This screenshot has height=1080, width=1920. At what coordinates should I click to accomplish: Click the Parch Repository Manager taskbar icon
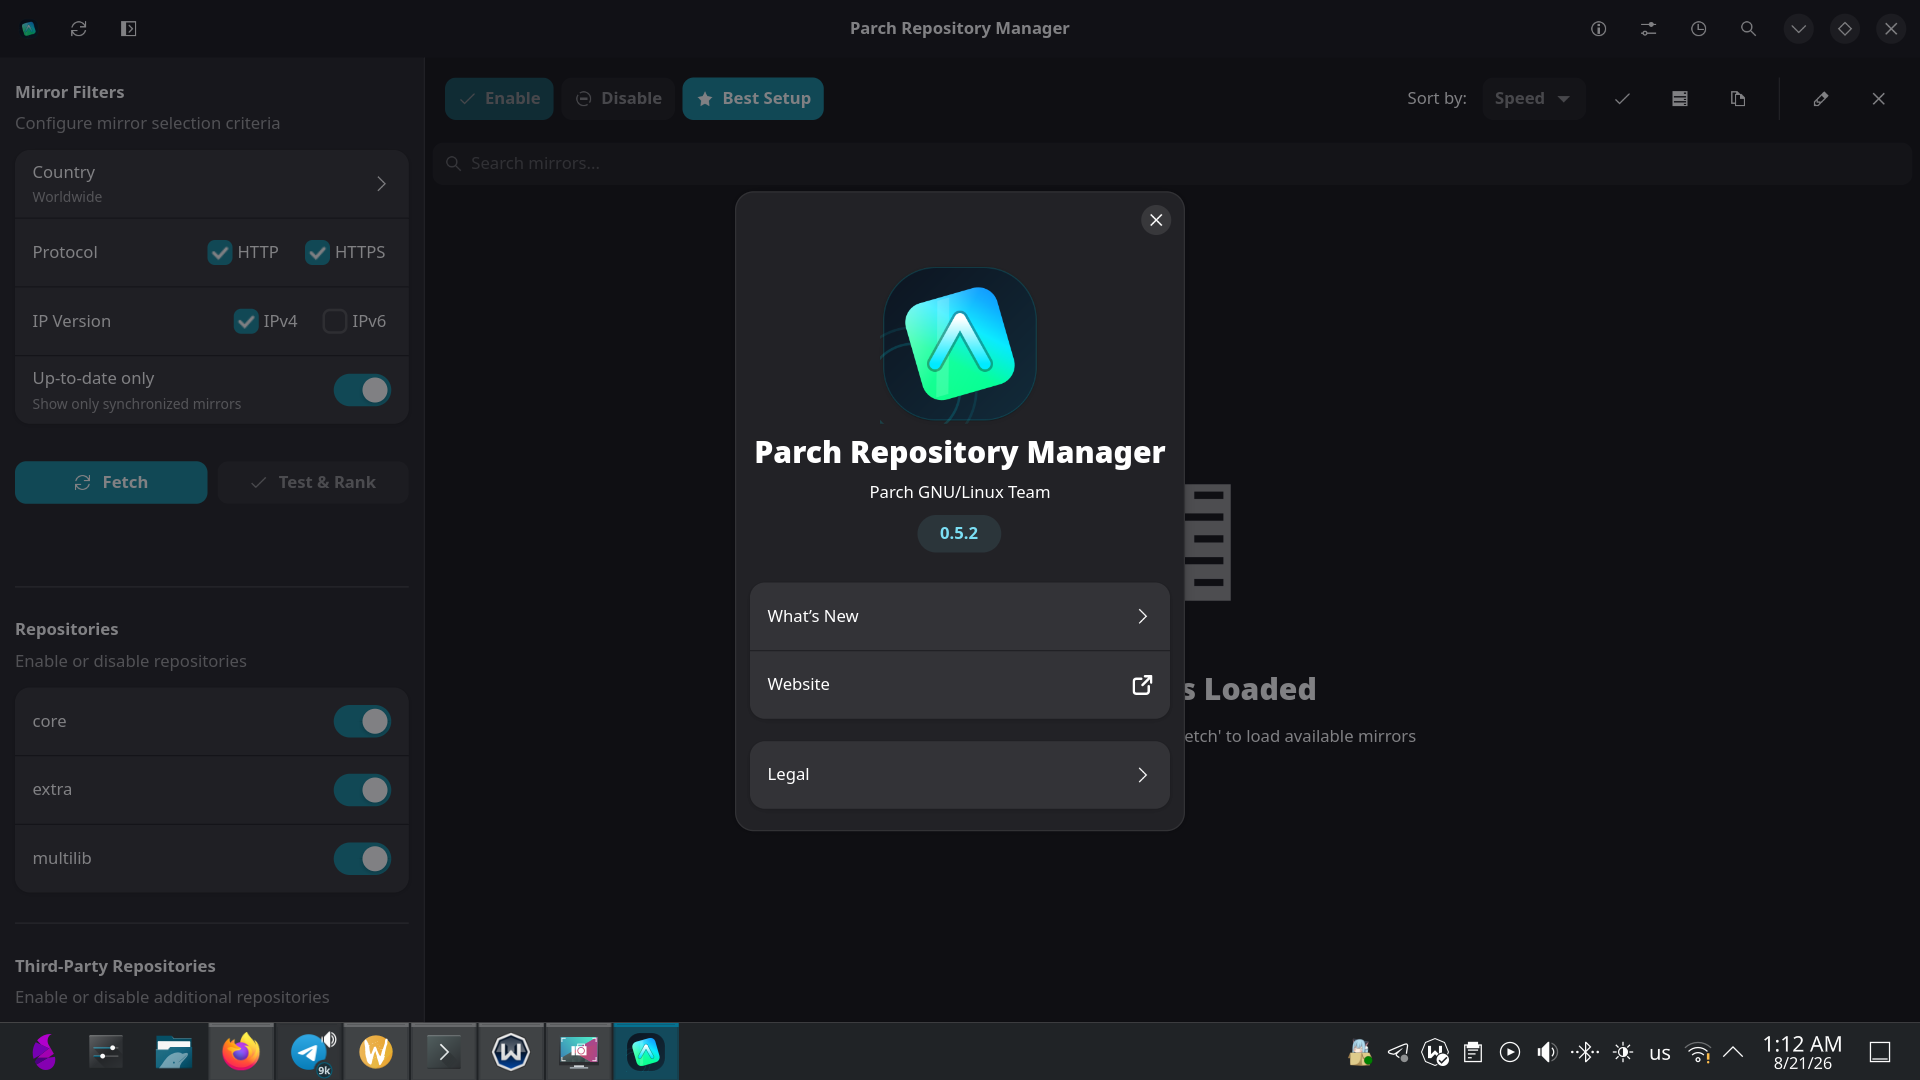point(646,1052)
